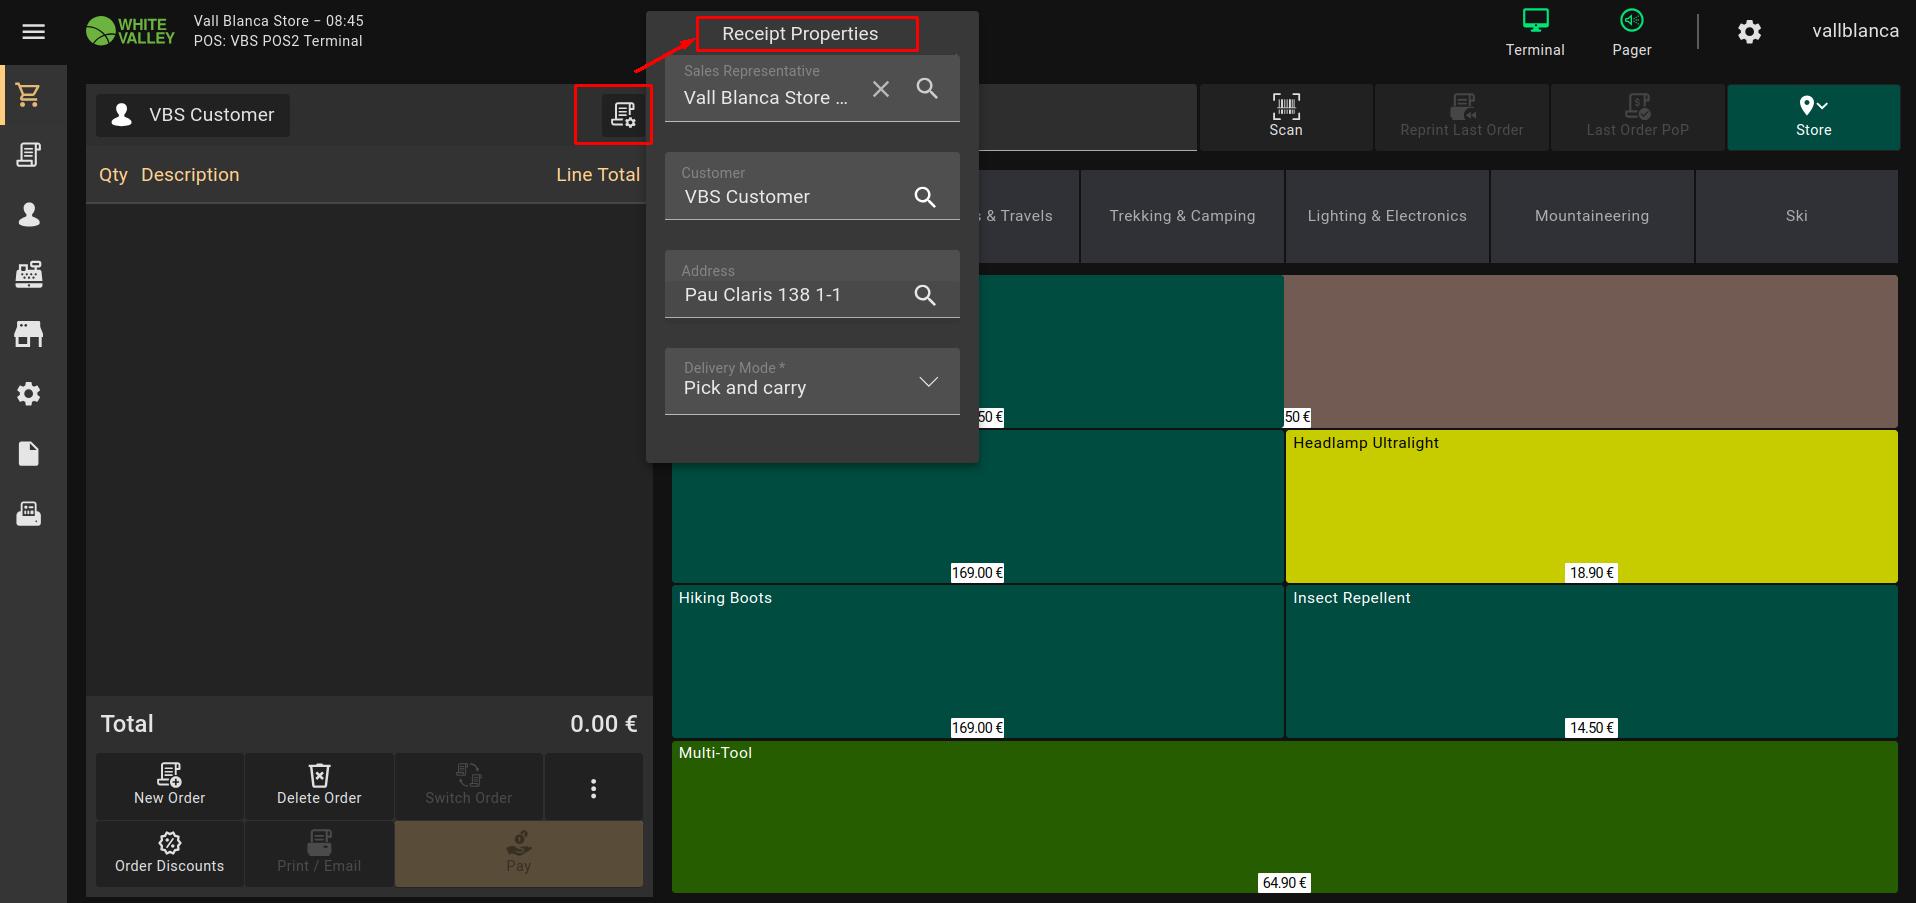Switch to the Mountaineering category
Viewport: 1916px width, 903px height.
click(1591, 216)
